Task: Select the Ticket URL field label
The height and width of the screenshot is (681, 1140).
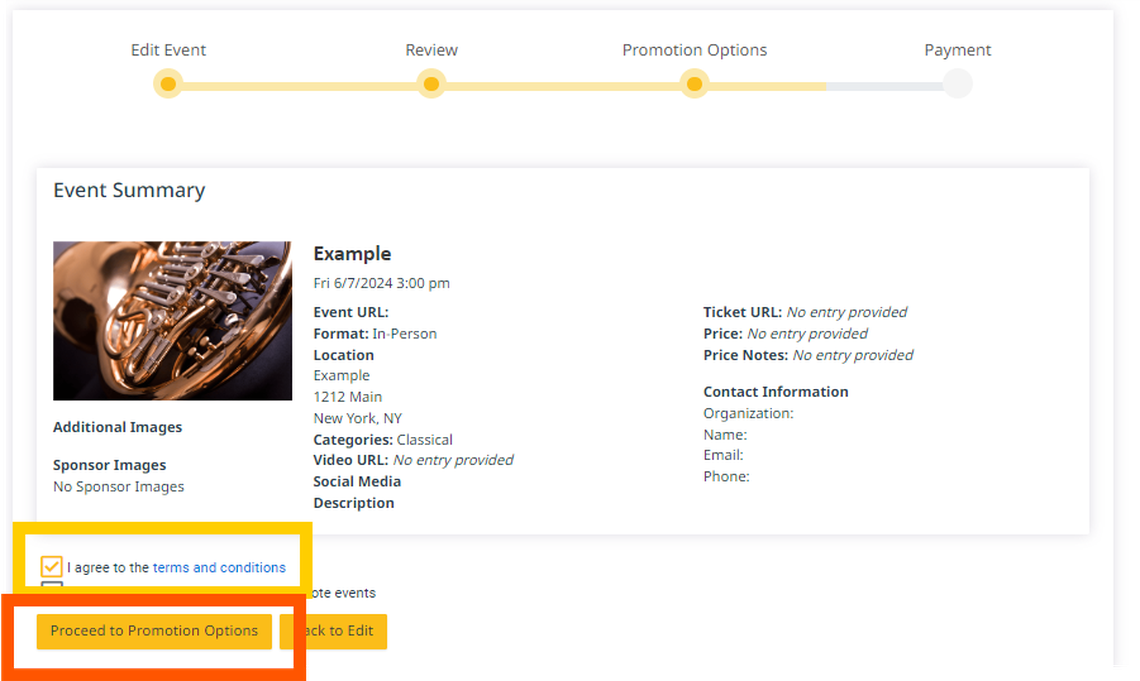Action: (x=742, y=312)
